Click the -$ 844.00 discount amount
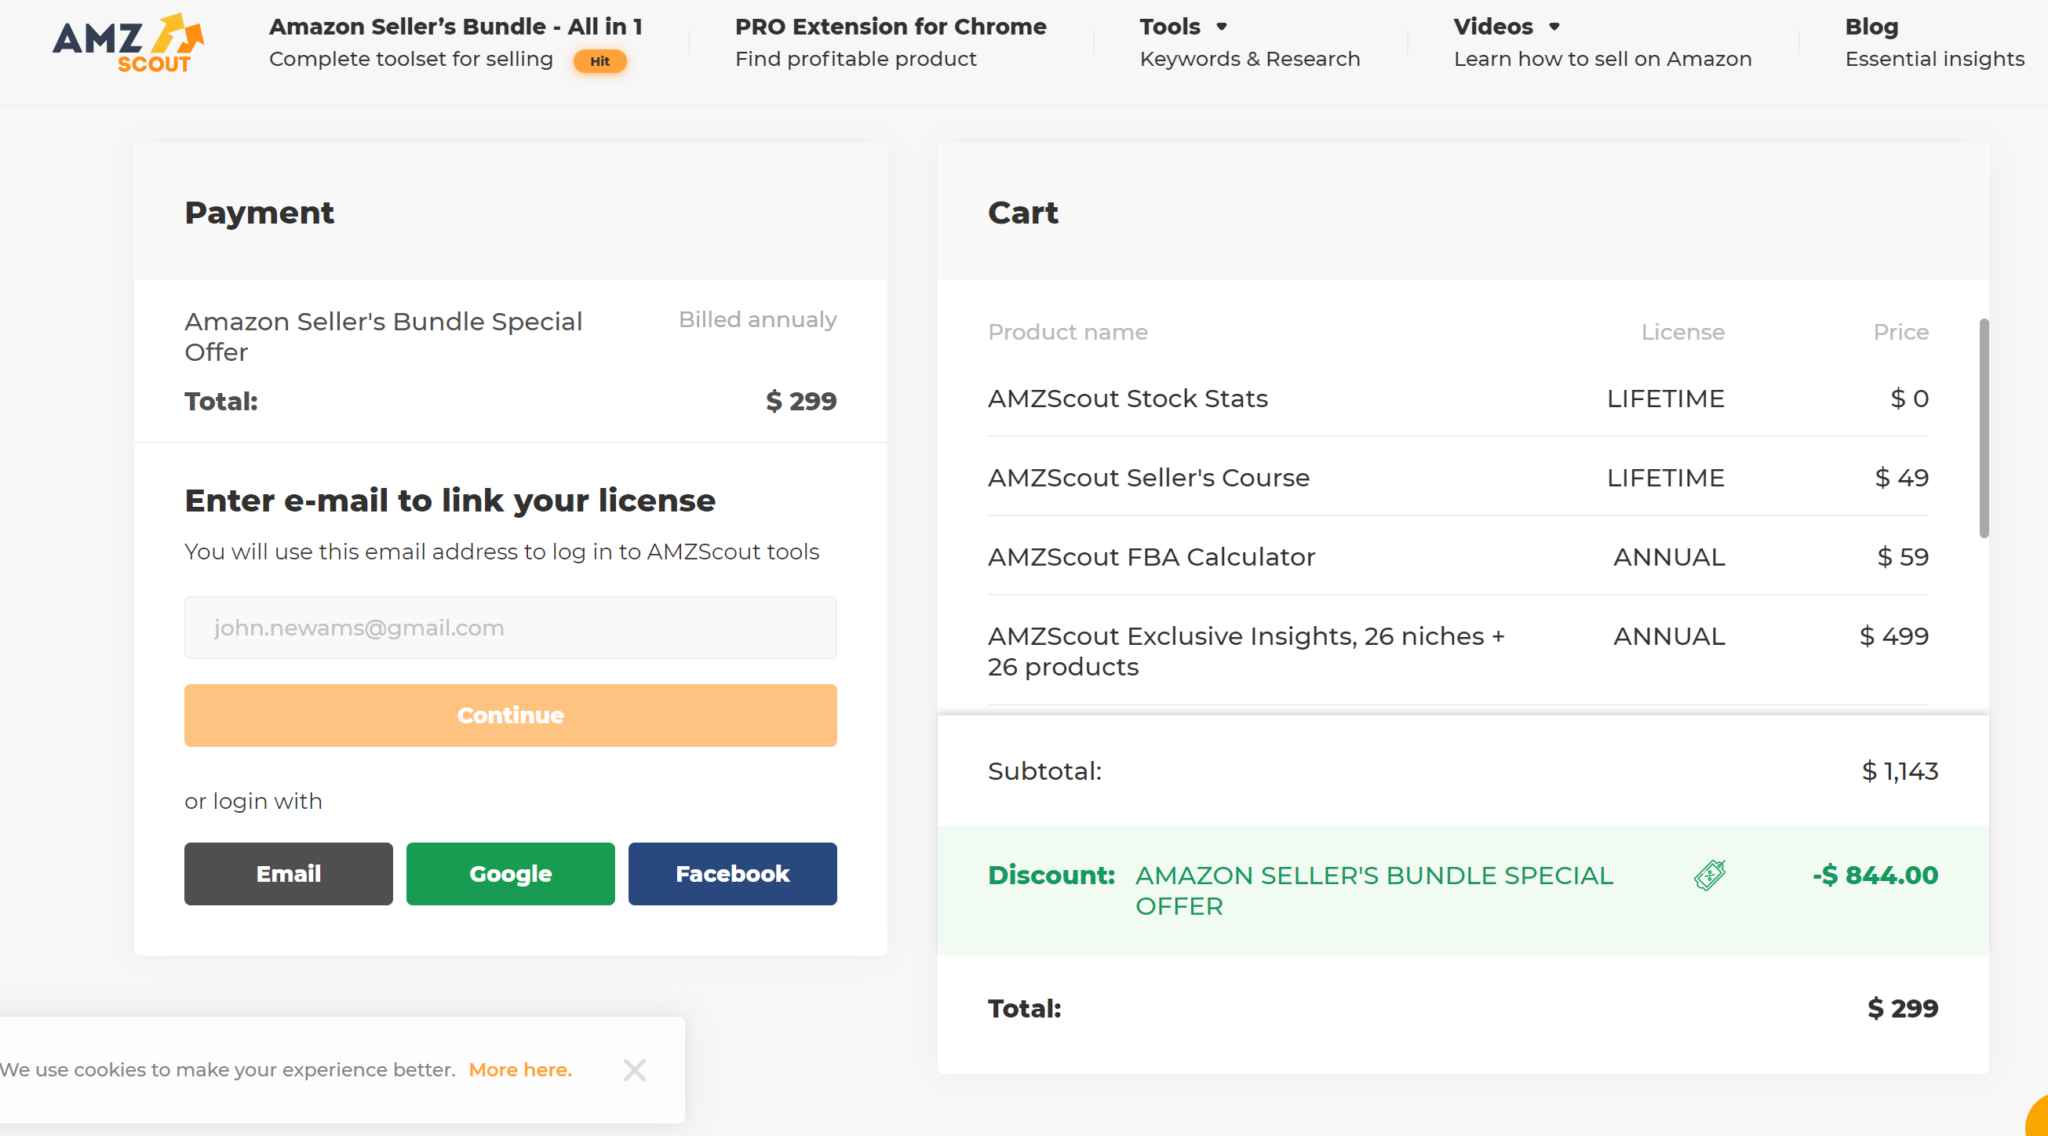Image resolution: width=2048 pixels, height=1136 pixels. coord(1875,875)
